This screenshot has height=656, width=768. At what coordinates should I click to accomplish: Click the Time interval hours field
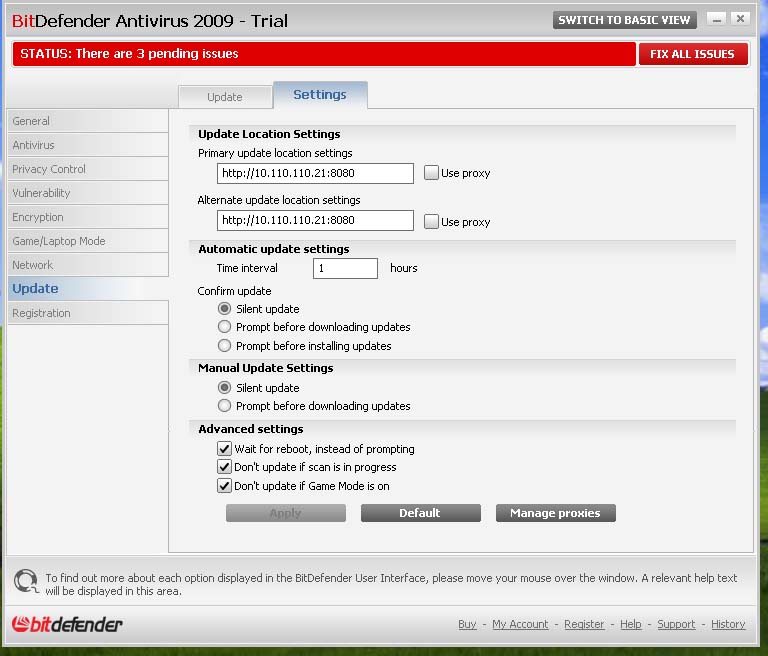(x=345, y=268)
